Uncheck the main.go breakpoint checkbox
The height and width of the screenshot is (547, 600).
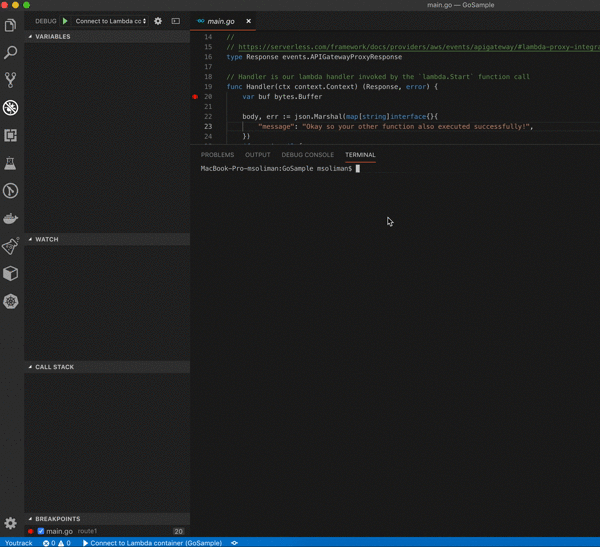[41, 531]
